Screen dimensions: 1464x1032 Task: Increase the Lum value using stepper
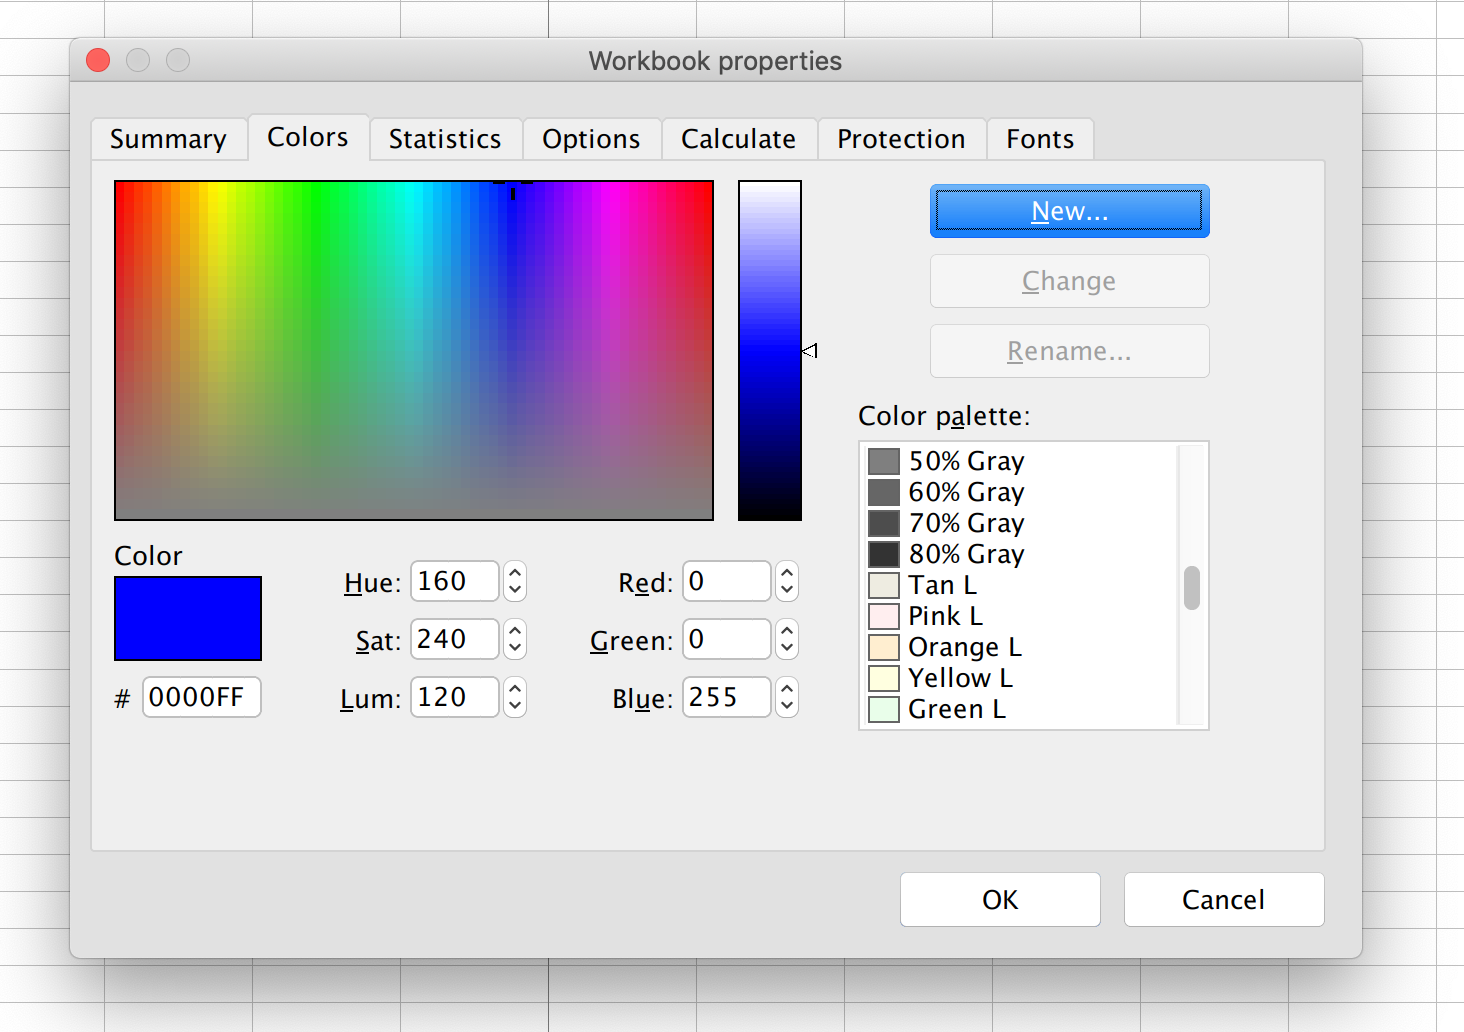pos(515,689)
